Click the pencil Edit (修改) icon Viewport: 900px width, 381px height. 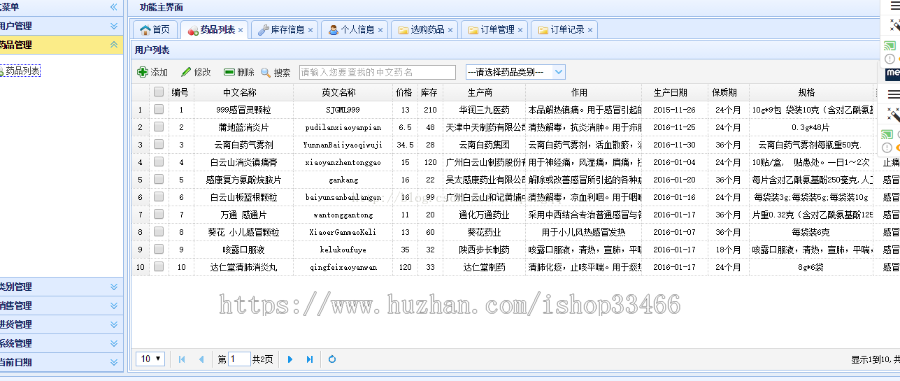pyautogui.click(x=186, y=72)
